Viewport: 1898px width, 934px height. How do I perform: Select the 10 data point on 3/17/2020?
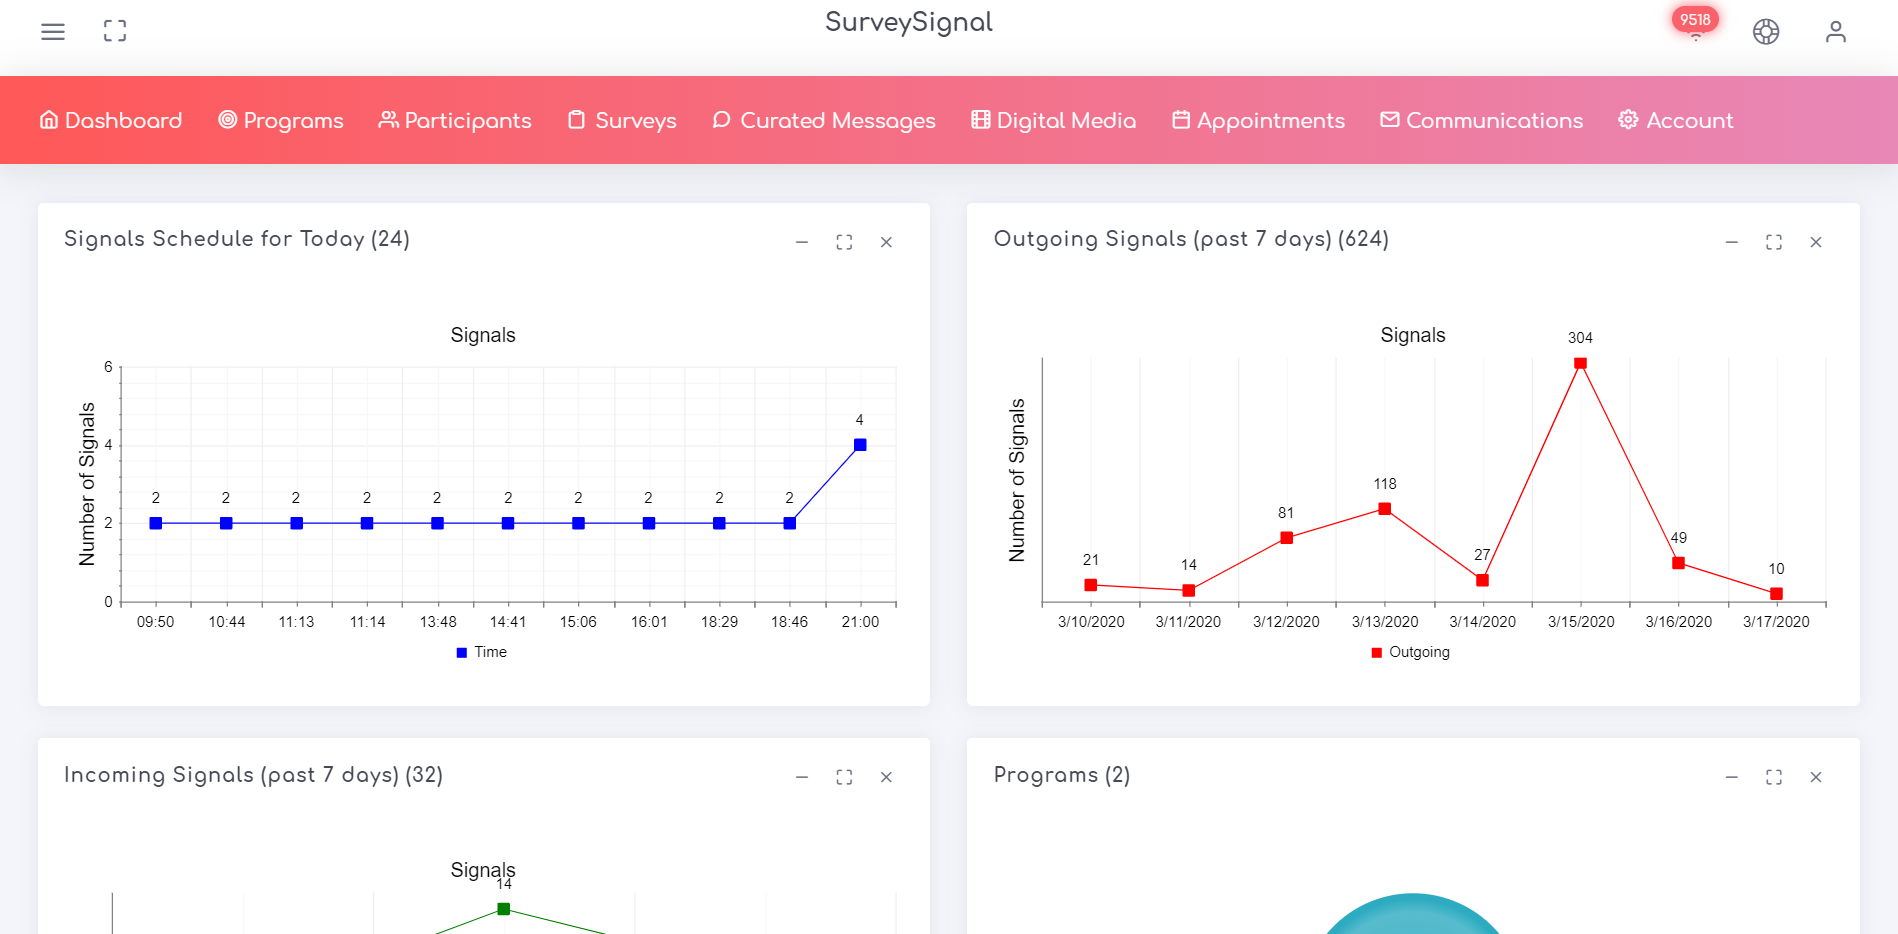tap(1777, 594)
